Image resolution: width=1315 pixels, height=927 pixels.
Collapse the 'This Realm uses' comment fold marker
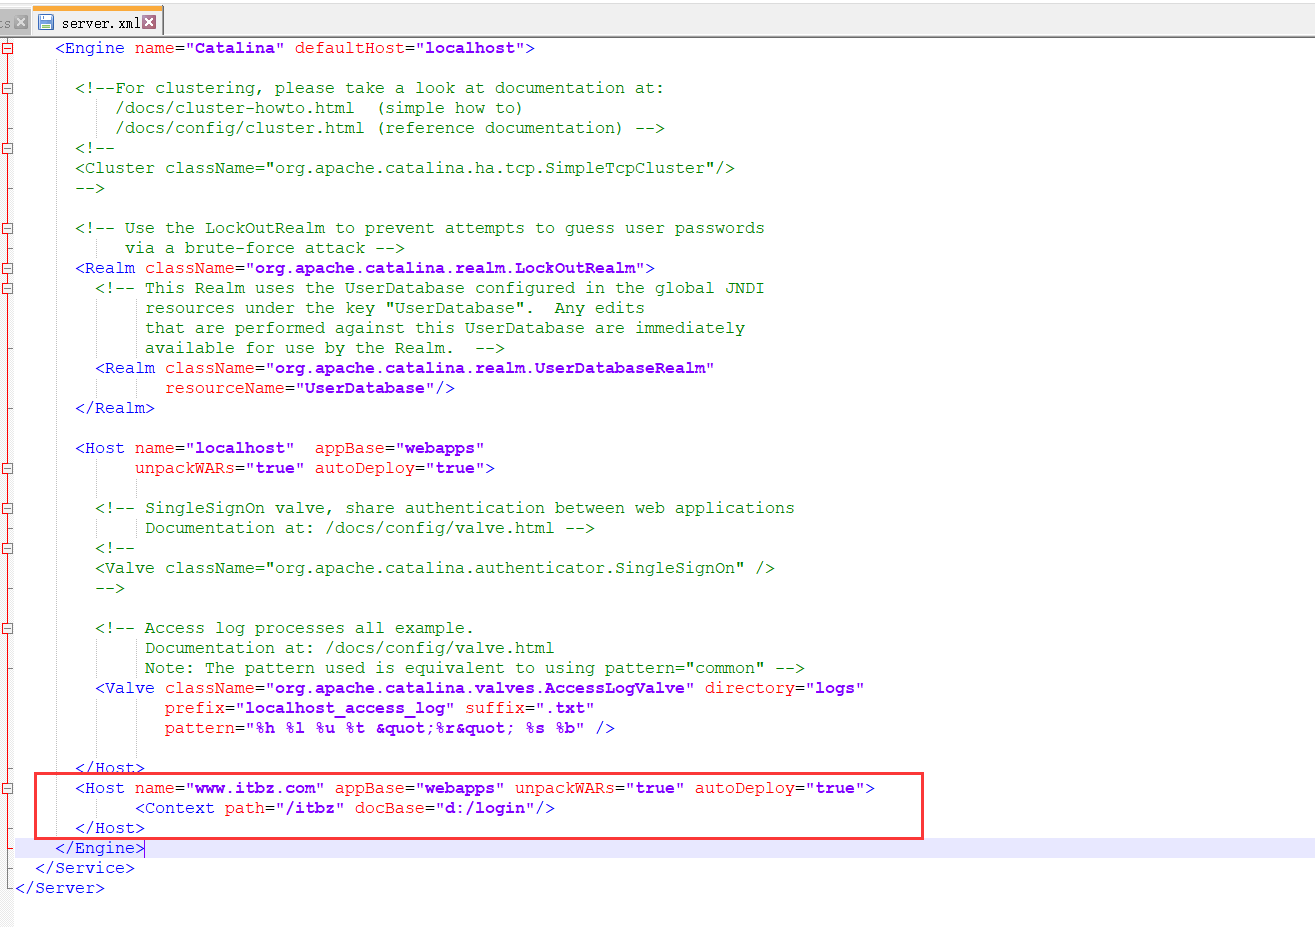[x=7, y=288]
